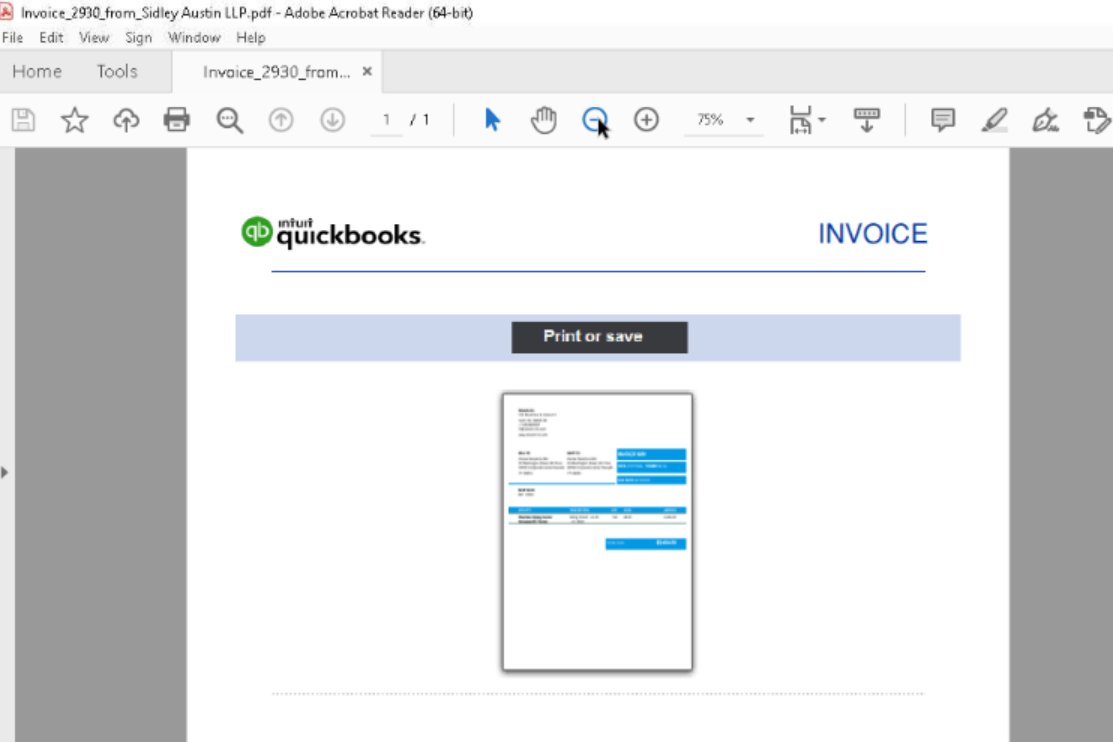Open the Edit menu
The width and height of the screenshot is (1113, 742).
tap(51, 38)
